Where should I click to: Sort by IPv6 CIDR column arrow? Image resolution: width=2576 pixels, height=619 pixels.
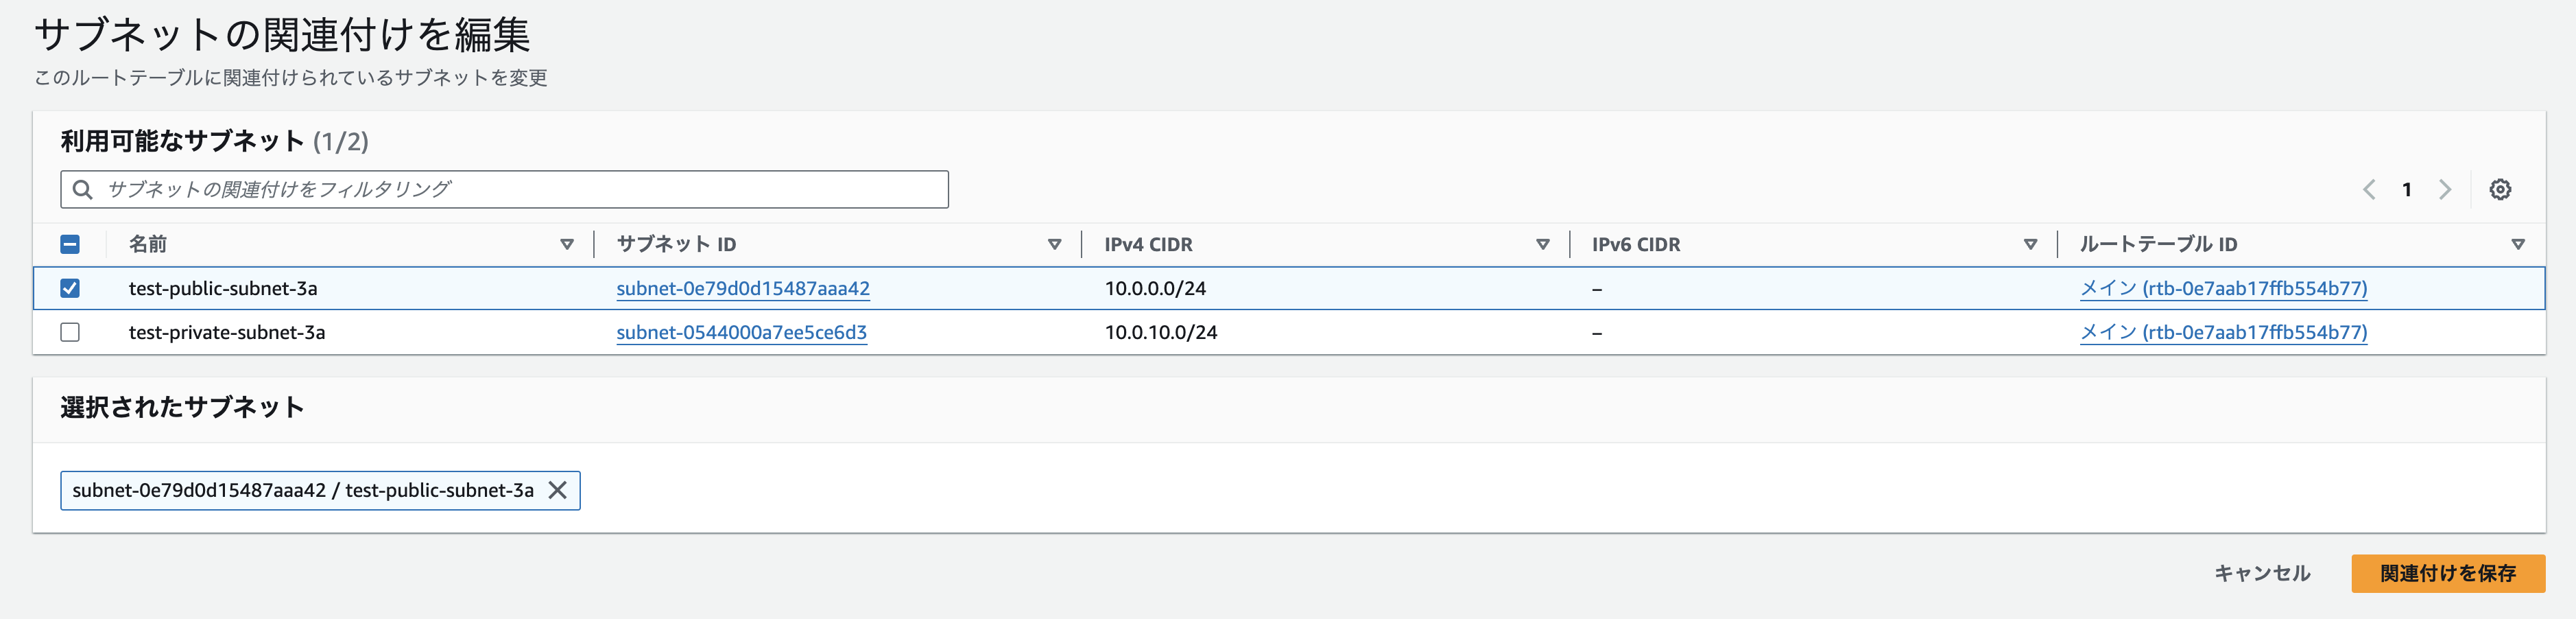tap(2030, 244)
